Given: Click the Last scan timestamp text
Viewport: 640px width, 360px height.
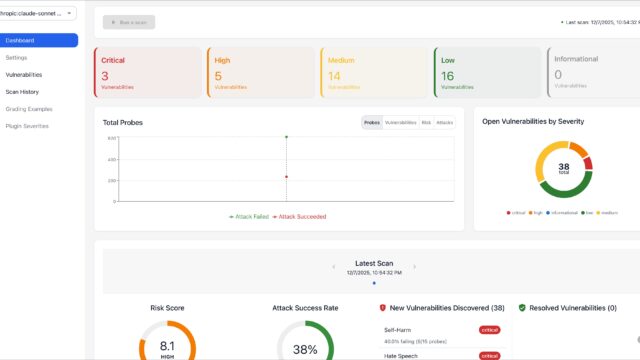Looking at the screenshot, I should tap(602, 22).
